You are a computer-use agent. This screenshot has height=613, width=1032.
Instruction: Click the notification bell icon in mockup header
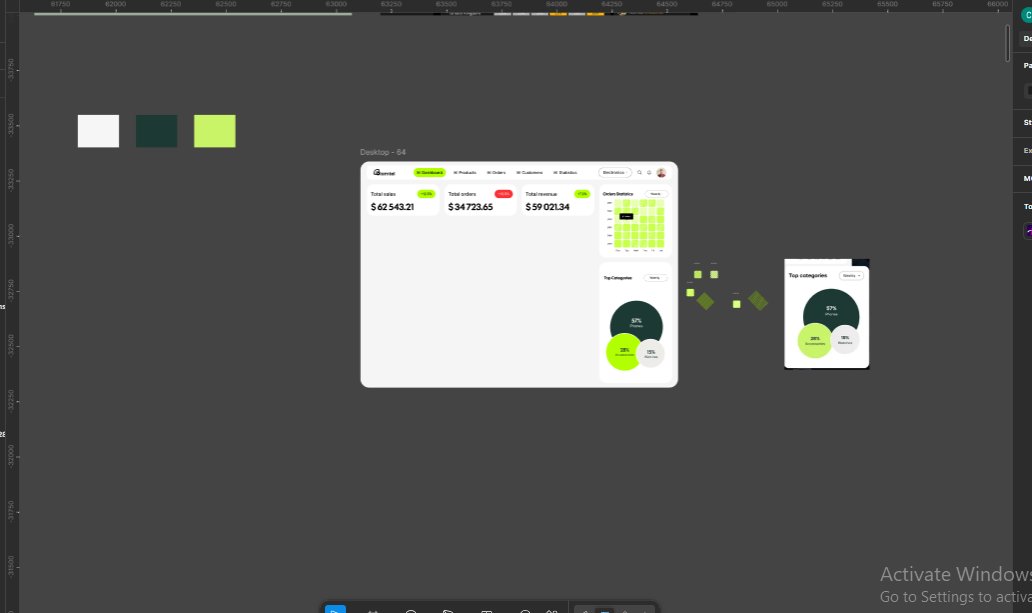649,173
